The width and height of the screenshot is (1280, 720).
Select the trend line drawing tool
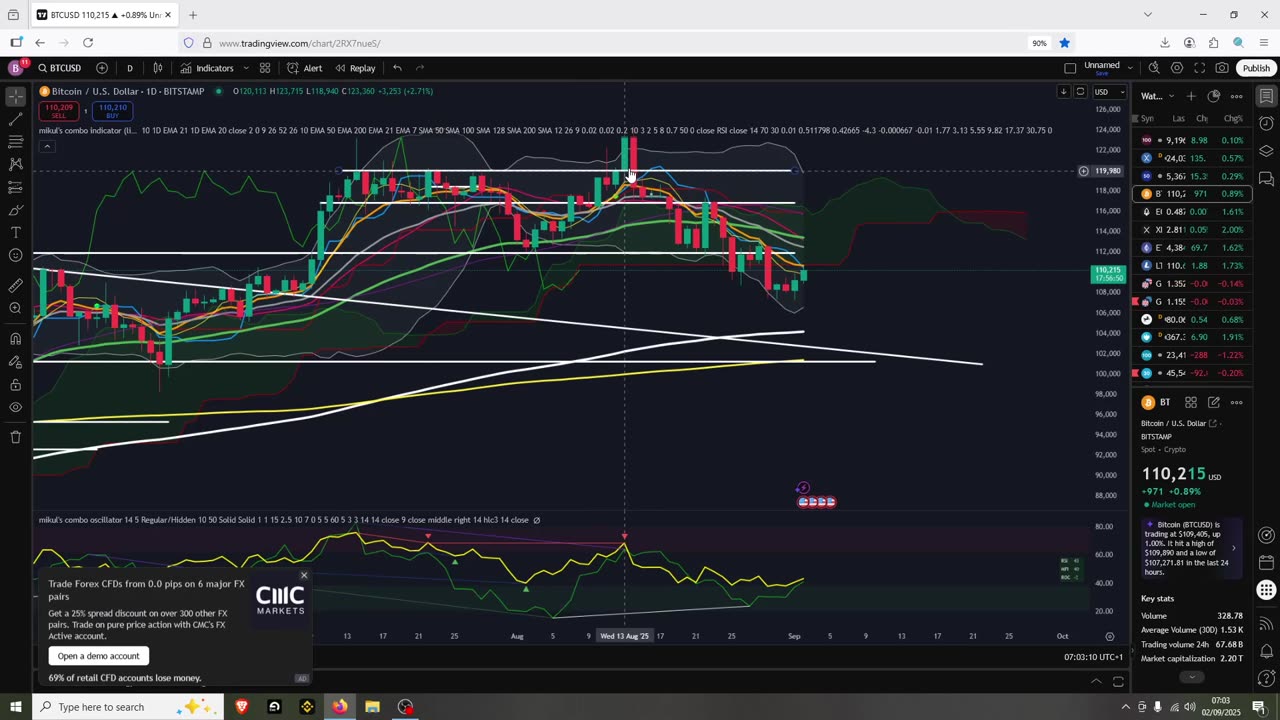(15, 120)
